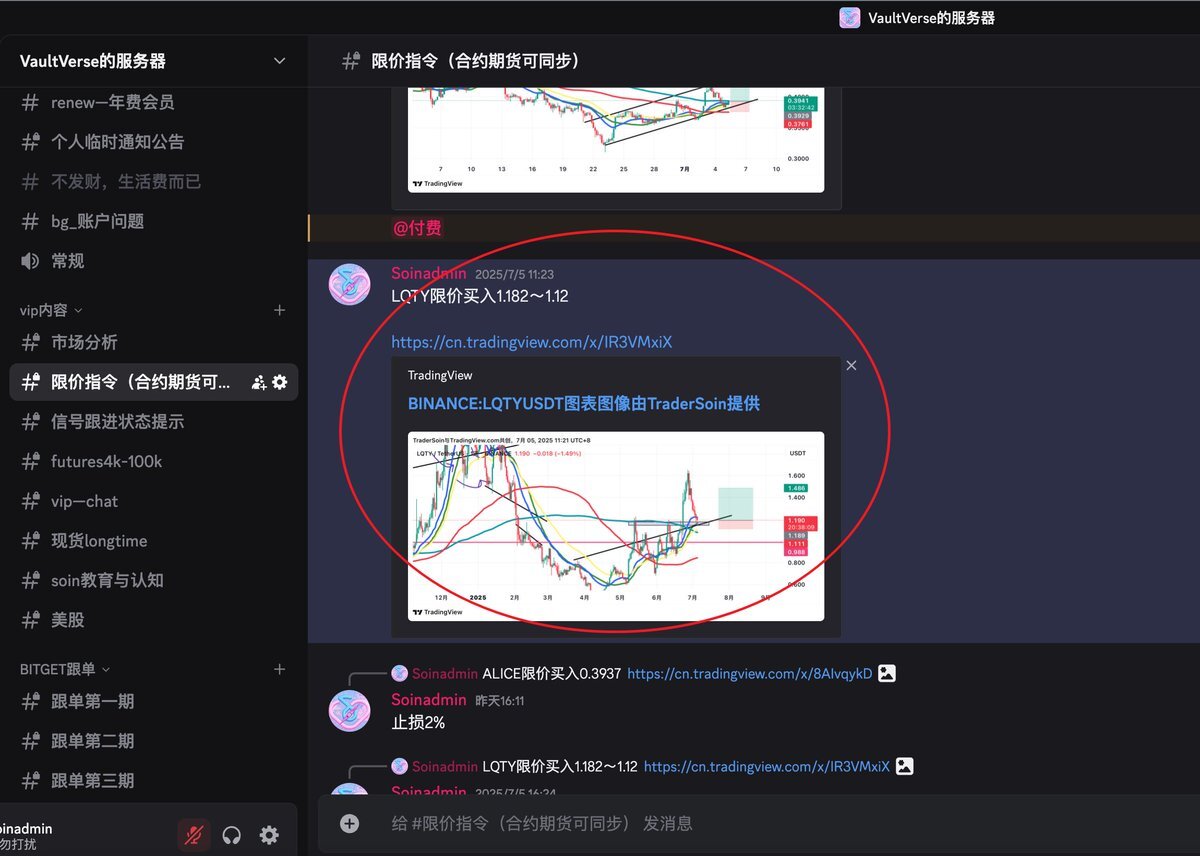Viewport: 1200px width, 856px height.
Task: Click the @付费 role mention
Action: click(417, 228)
